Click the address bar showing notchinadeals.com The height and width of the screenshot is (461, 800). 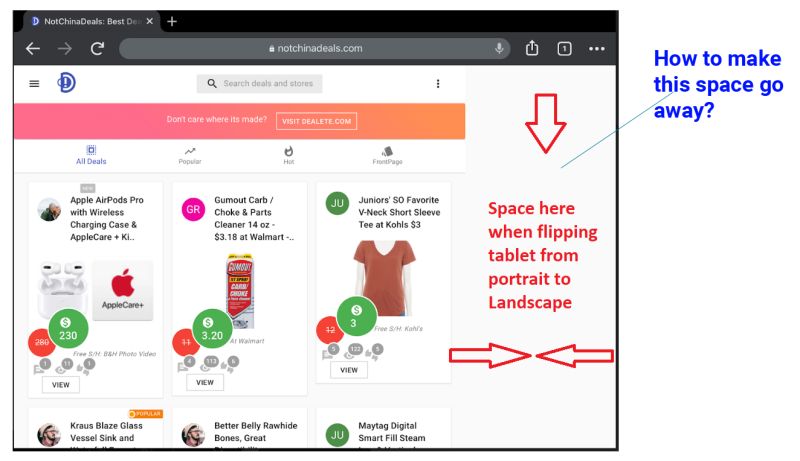(x=314, y=48)
